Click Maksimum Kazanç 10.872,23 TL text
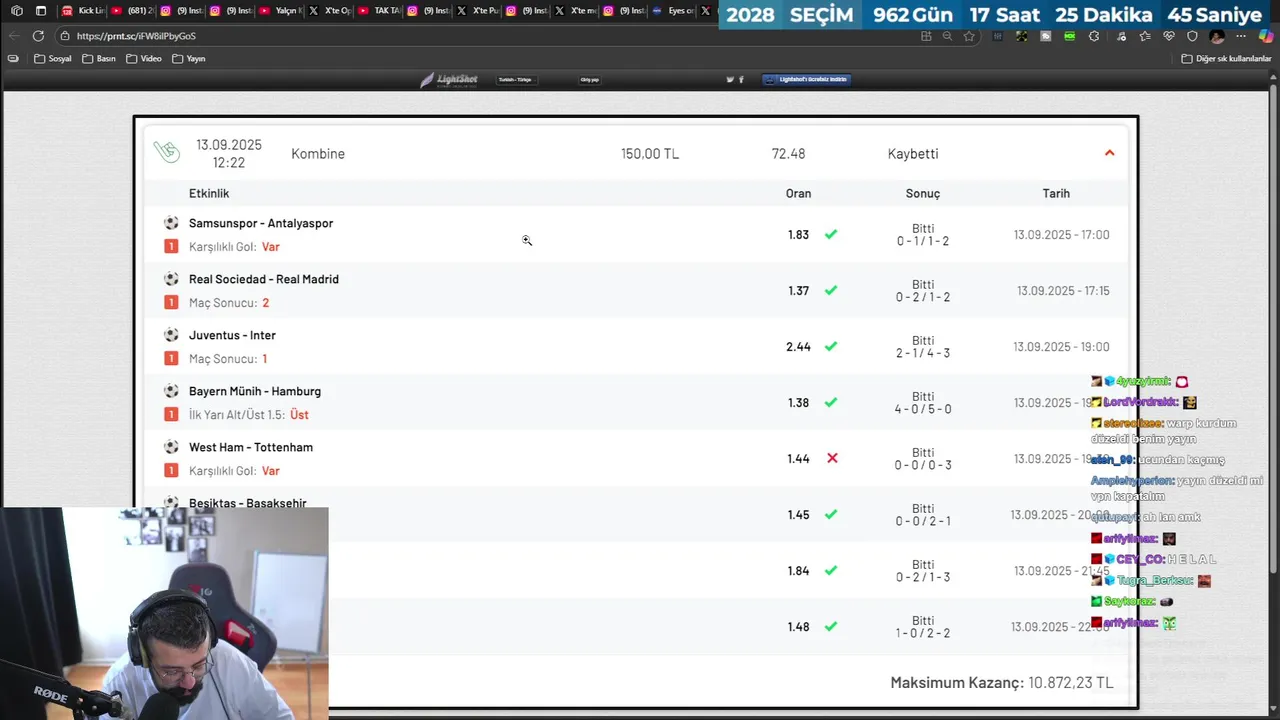Screen dimensions: 1280x720 [x=1002, y=682]
